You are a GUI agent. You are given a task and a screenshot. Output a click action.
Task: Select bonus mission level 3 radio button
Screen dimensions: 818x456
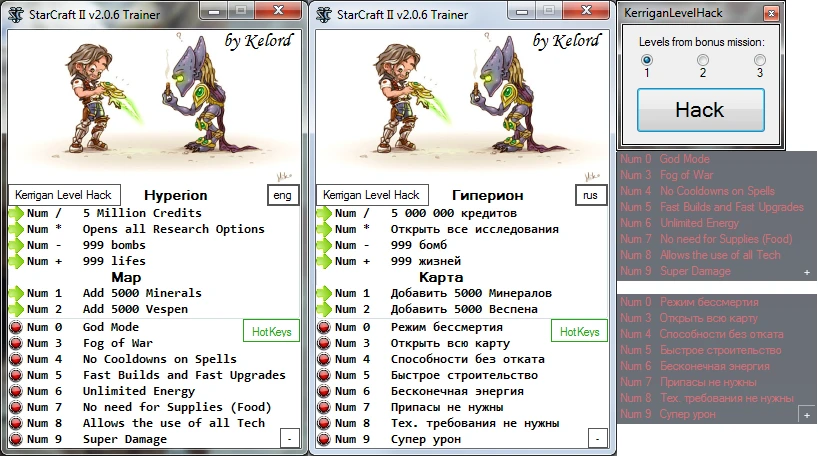pos(760,59)
